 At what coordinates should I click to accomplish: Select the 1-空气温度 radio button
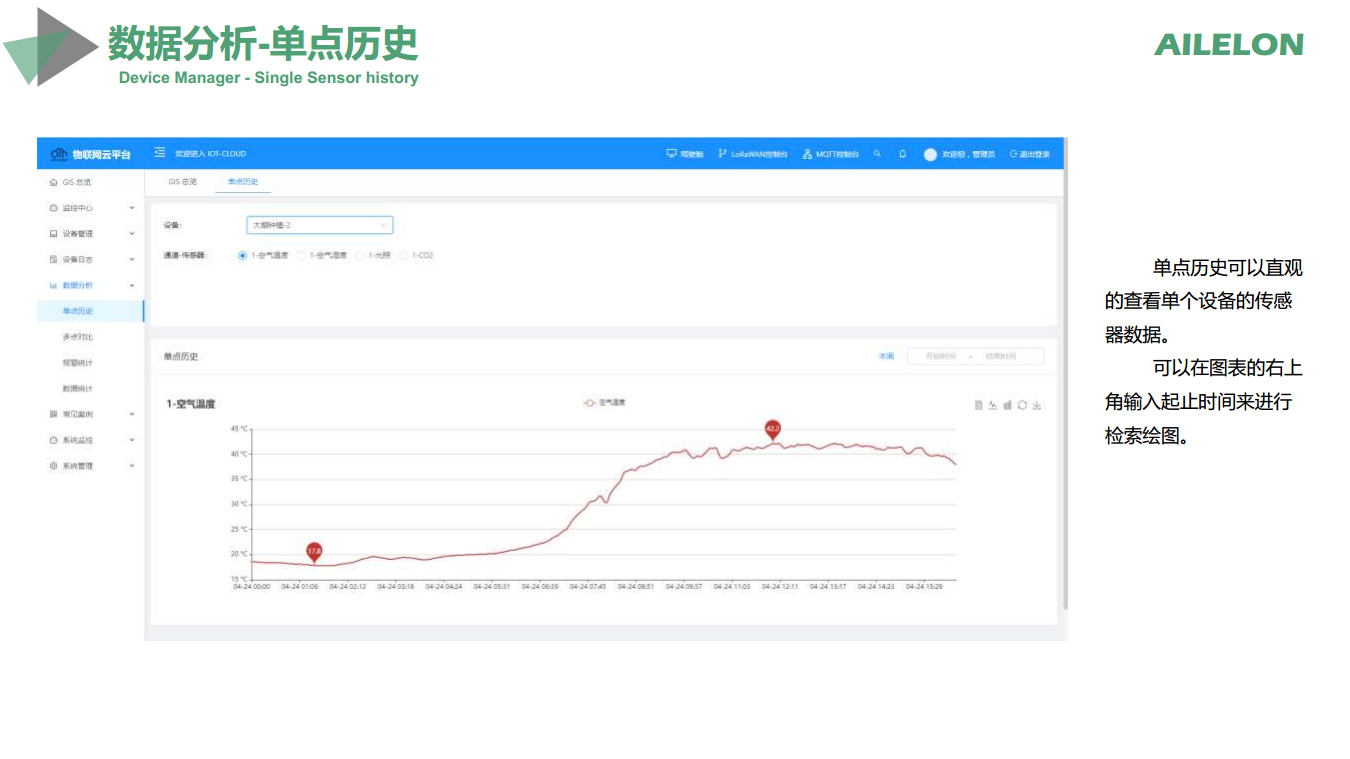(x=242, y=256)
